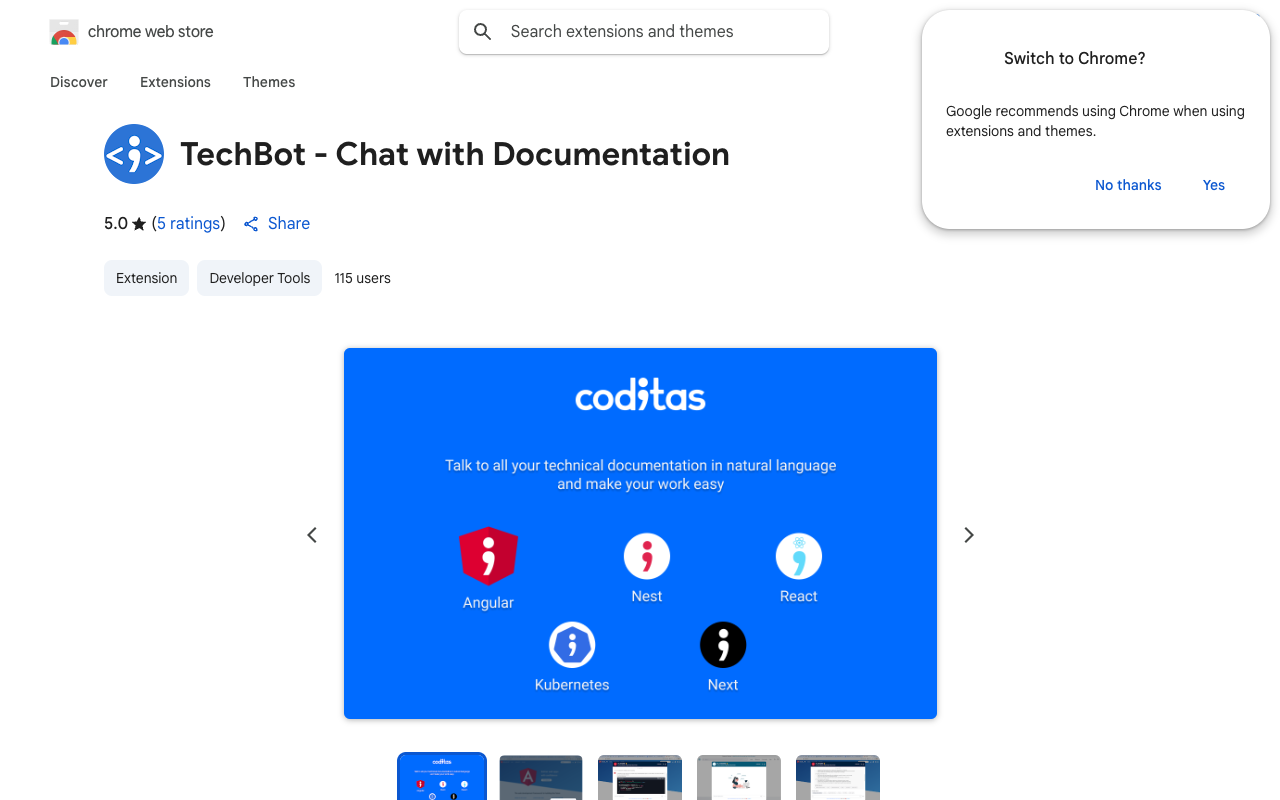Viewport: 1280px width, 800px height.
Task: Click the Extension category chip
Action: pyautogui.click(x=146, y=278)
